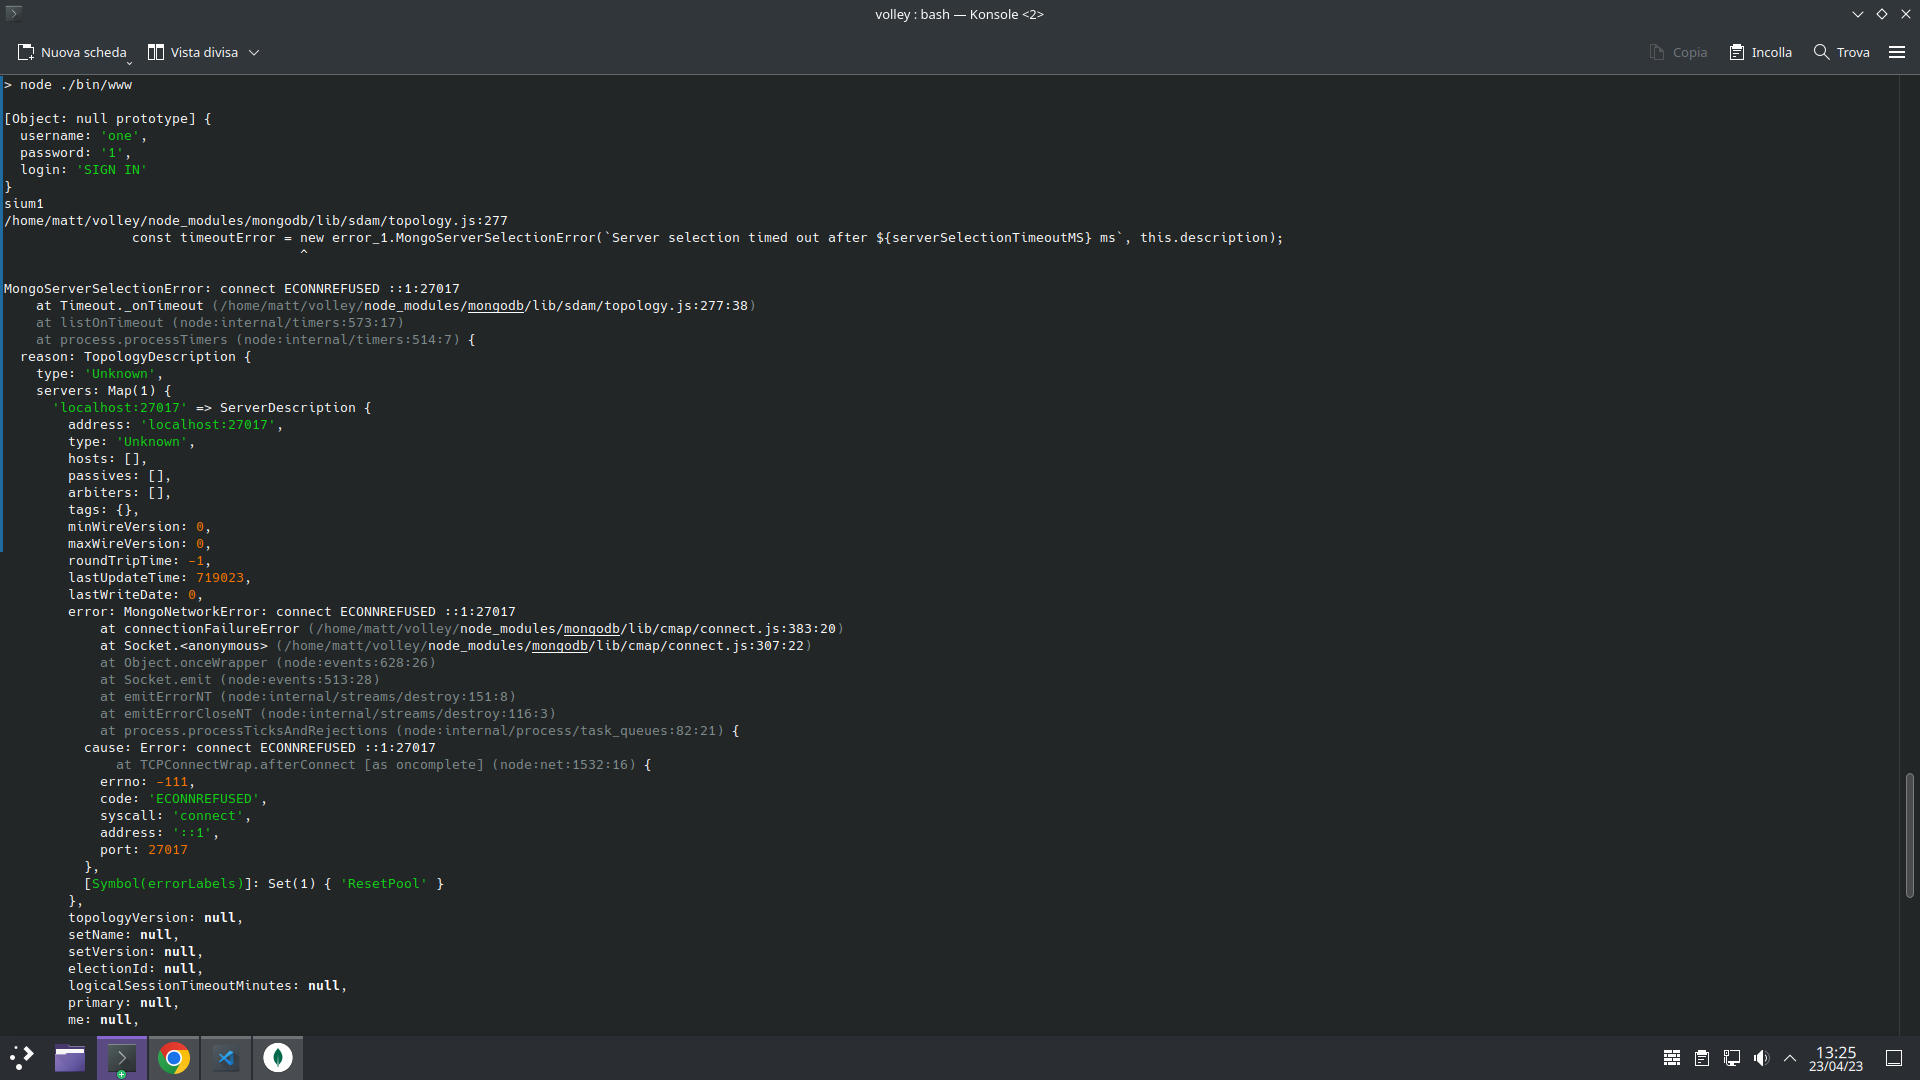Viewport: 1920px width, 1080px height.
Task: Click the network connection tray icon
Action: [x=1731, y=1058]
